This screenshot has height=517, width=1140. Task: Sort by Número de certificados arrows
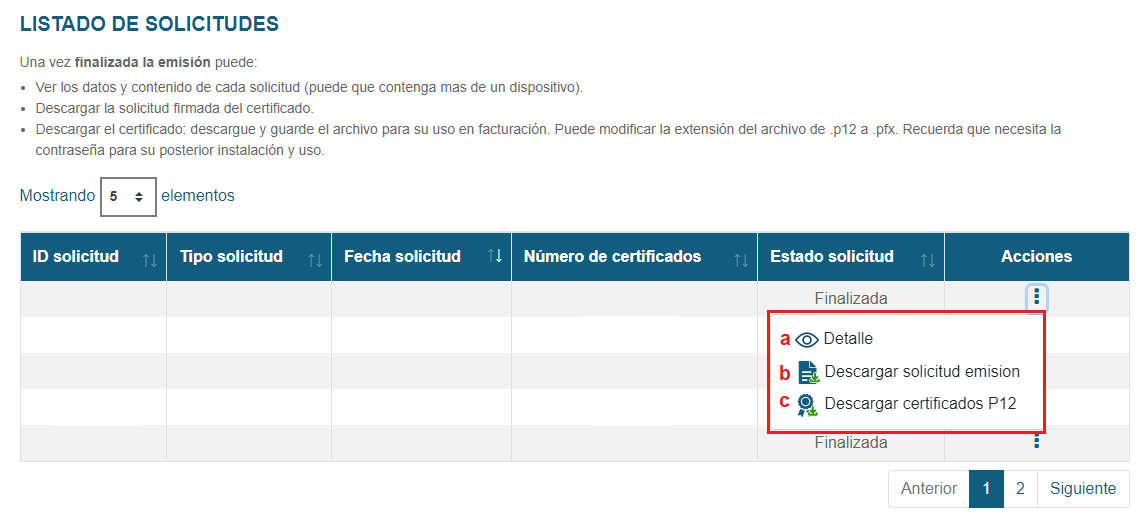(741, 260)
